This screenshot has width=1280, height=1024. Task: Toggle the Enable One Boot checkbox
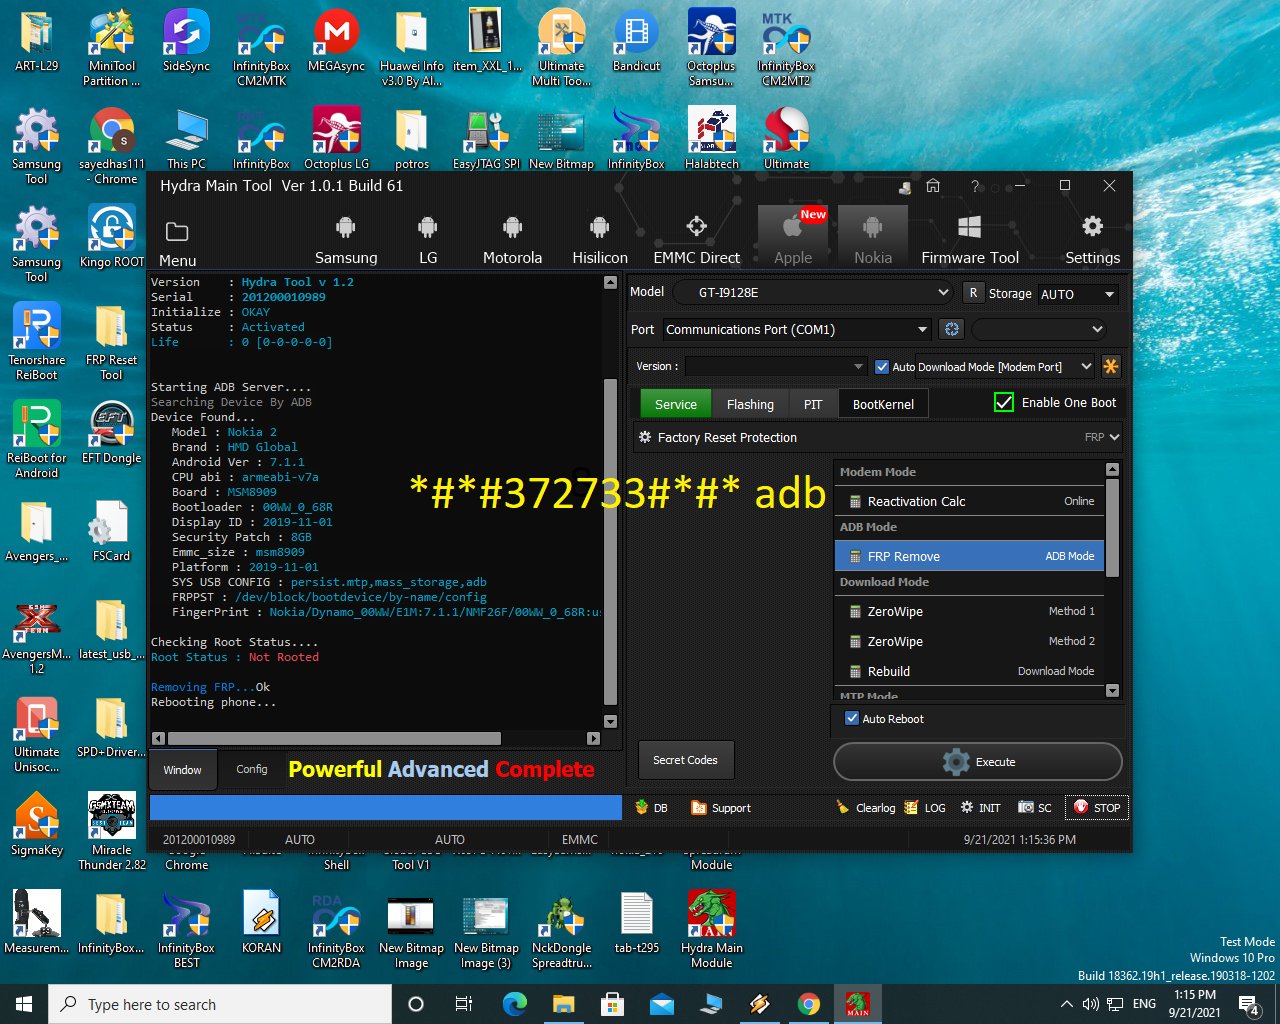pos(1003,402)
